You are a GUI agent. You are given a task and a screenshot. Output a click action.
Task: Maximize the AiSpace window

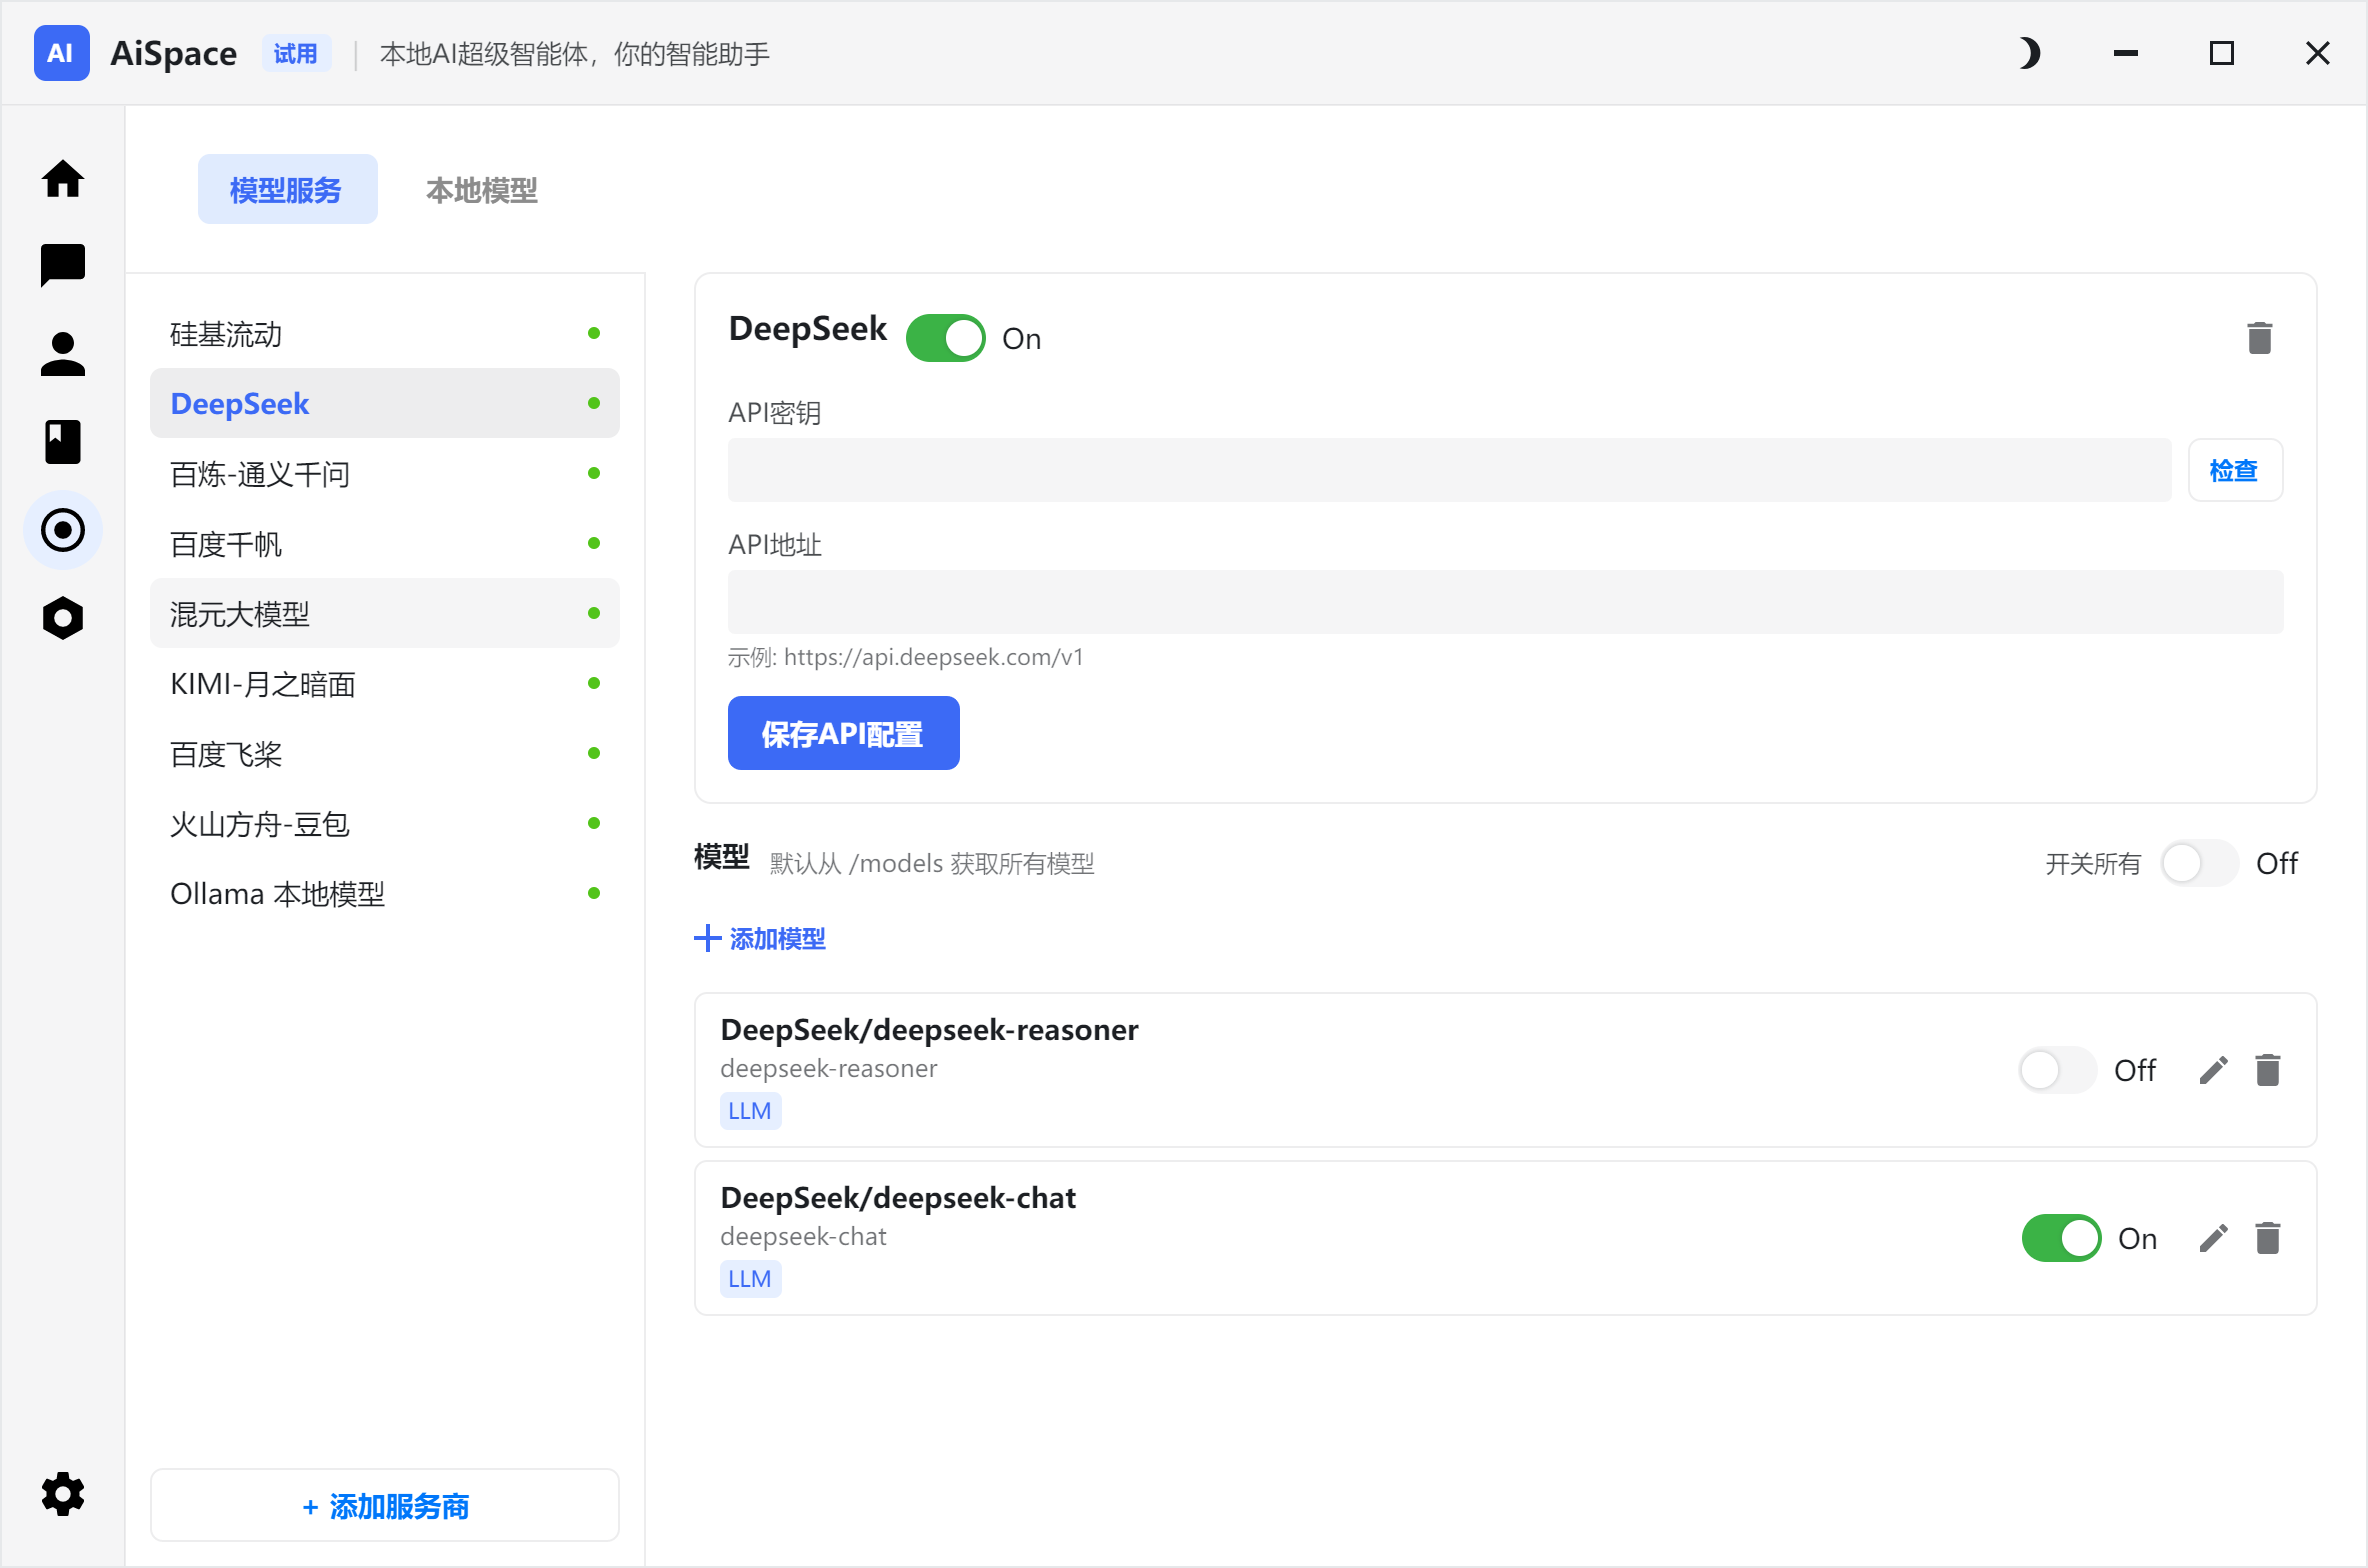(x=2222, y=53)
